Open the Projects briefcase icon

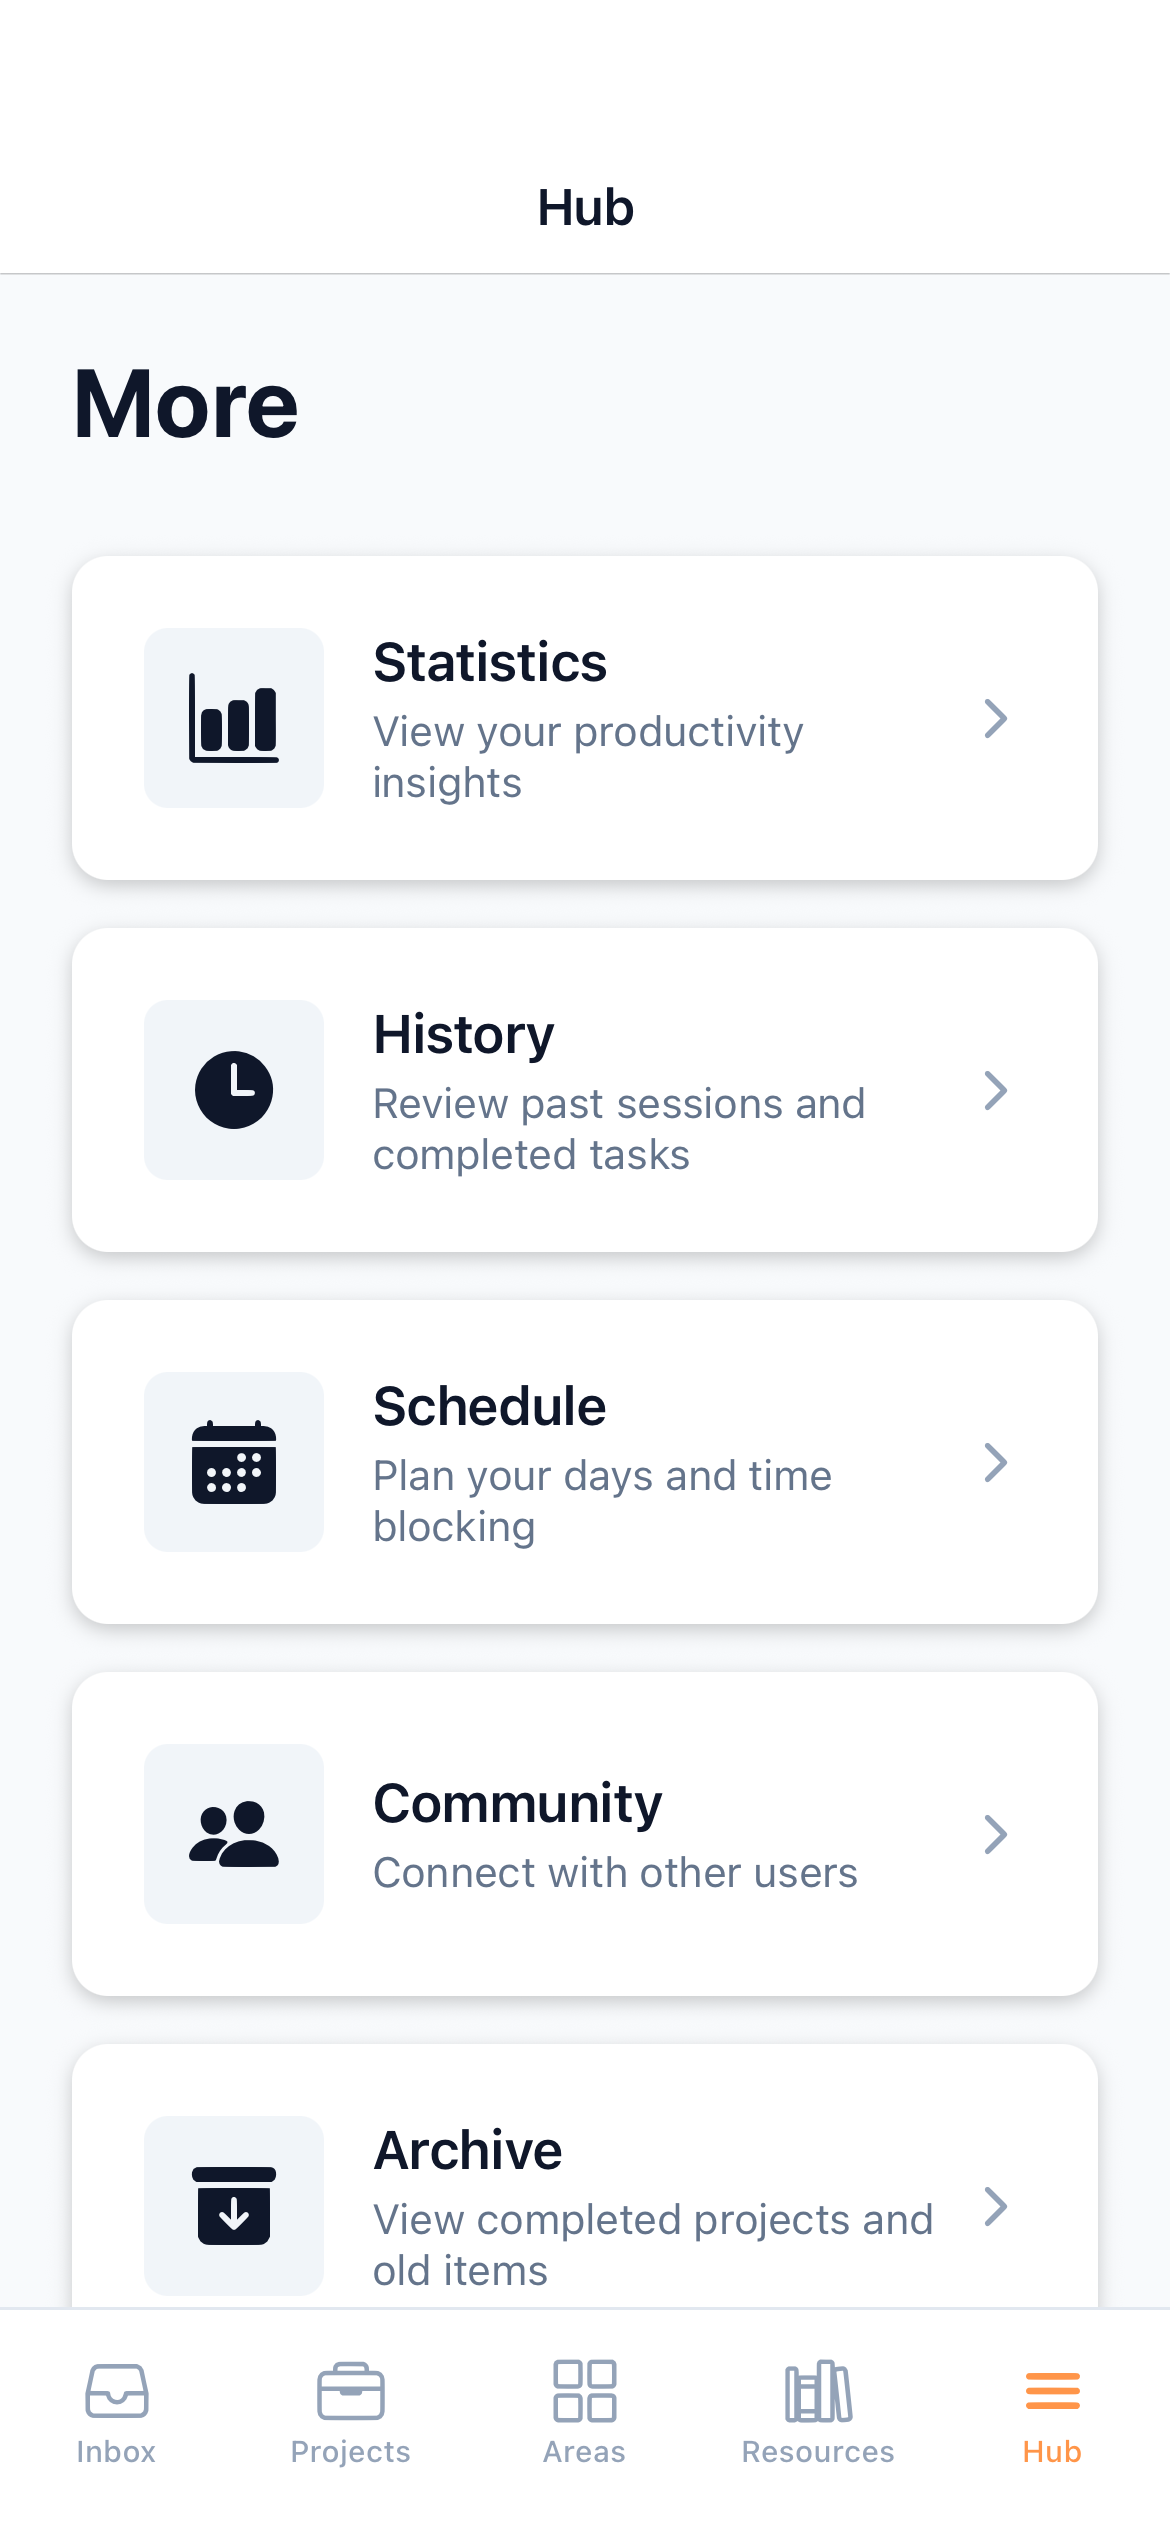point(351,2392)
